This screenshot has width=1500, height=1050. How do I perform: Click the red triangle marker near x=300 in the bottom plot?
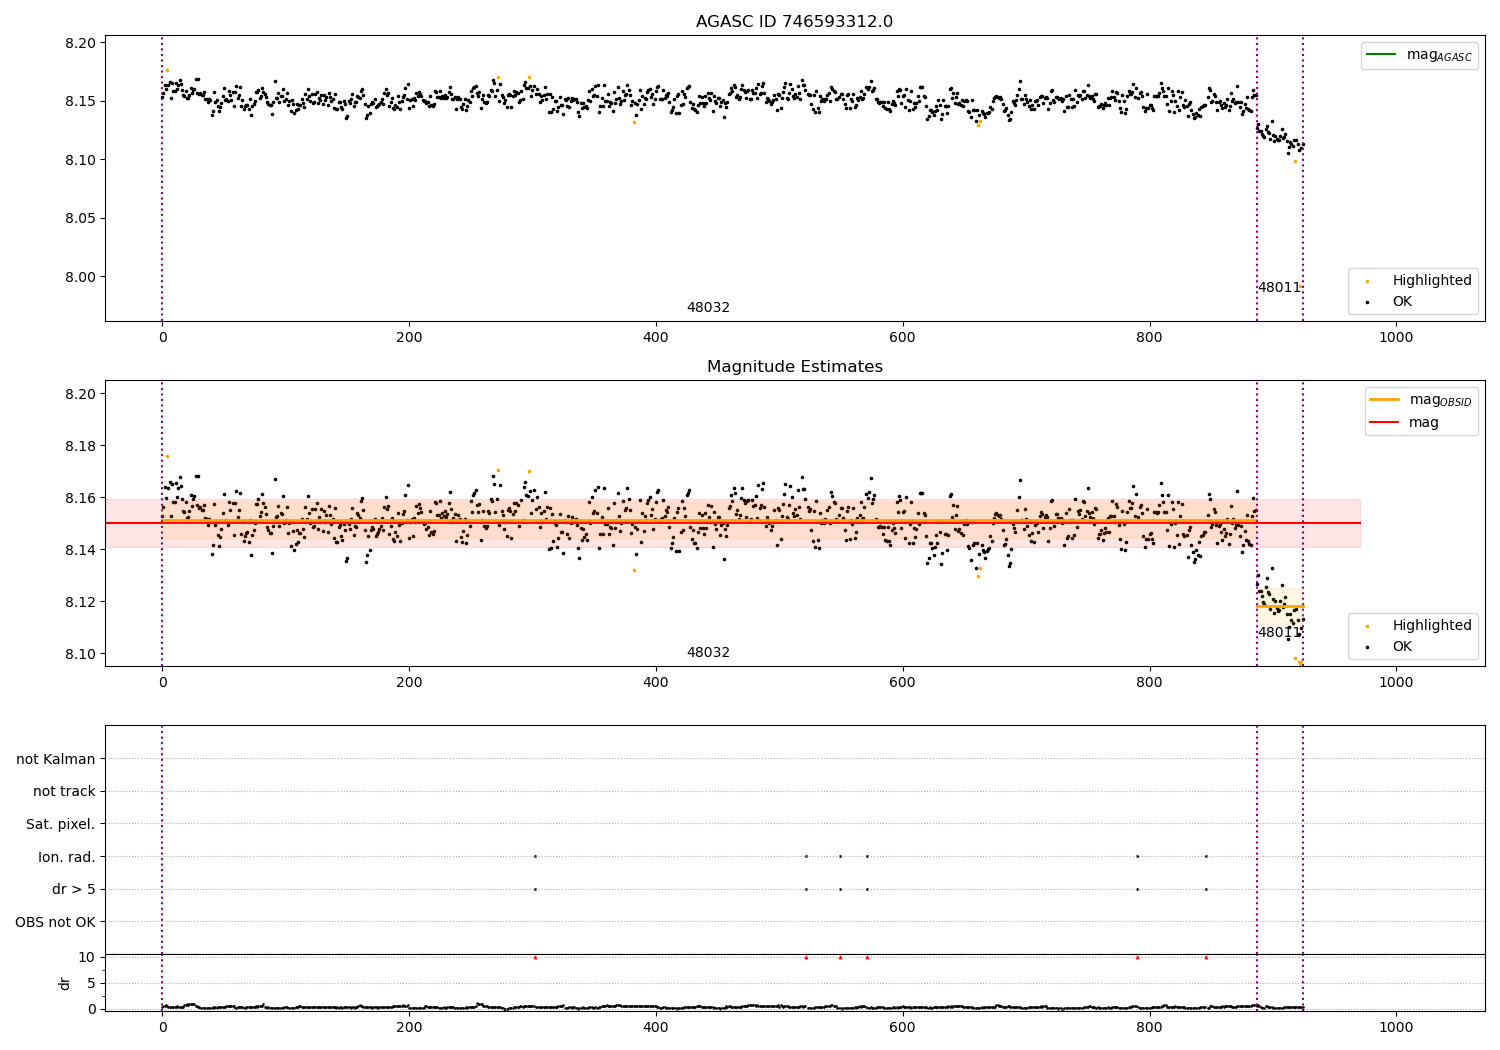pos(535,957)
